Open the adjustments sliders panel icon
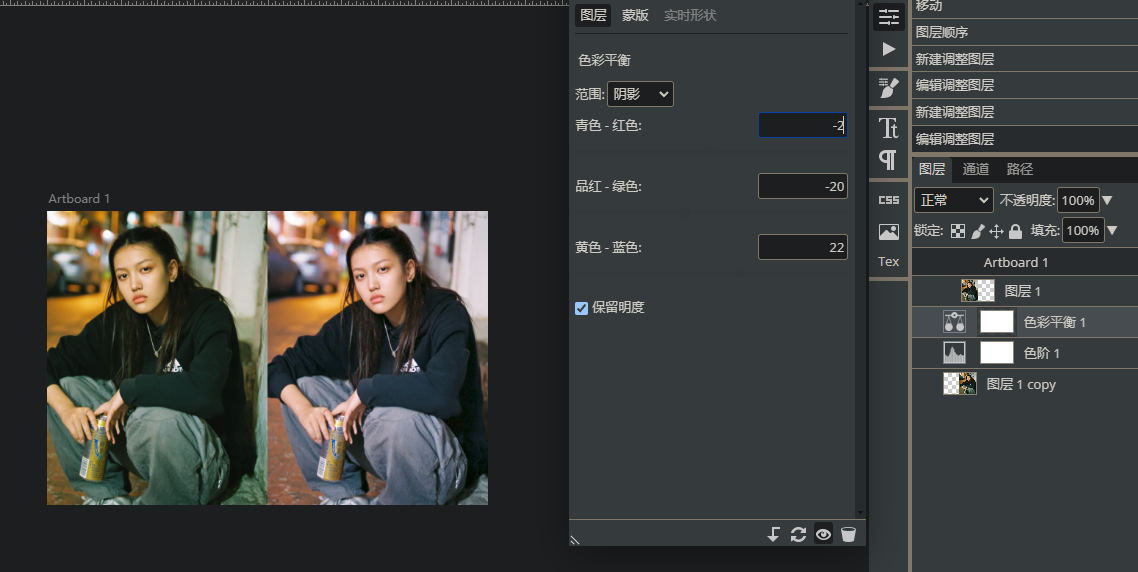The image size is (1138, 572). [888, 17]
